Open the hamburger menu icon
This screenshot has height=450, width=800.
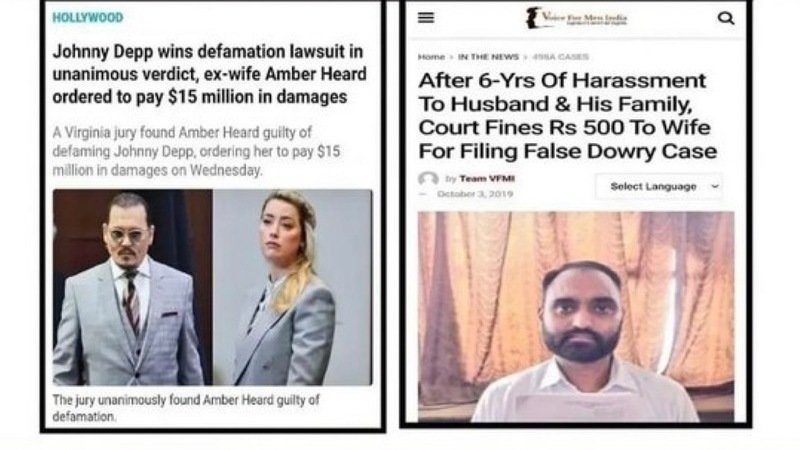tap(426, 18)
